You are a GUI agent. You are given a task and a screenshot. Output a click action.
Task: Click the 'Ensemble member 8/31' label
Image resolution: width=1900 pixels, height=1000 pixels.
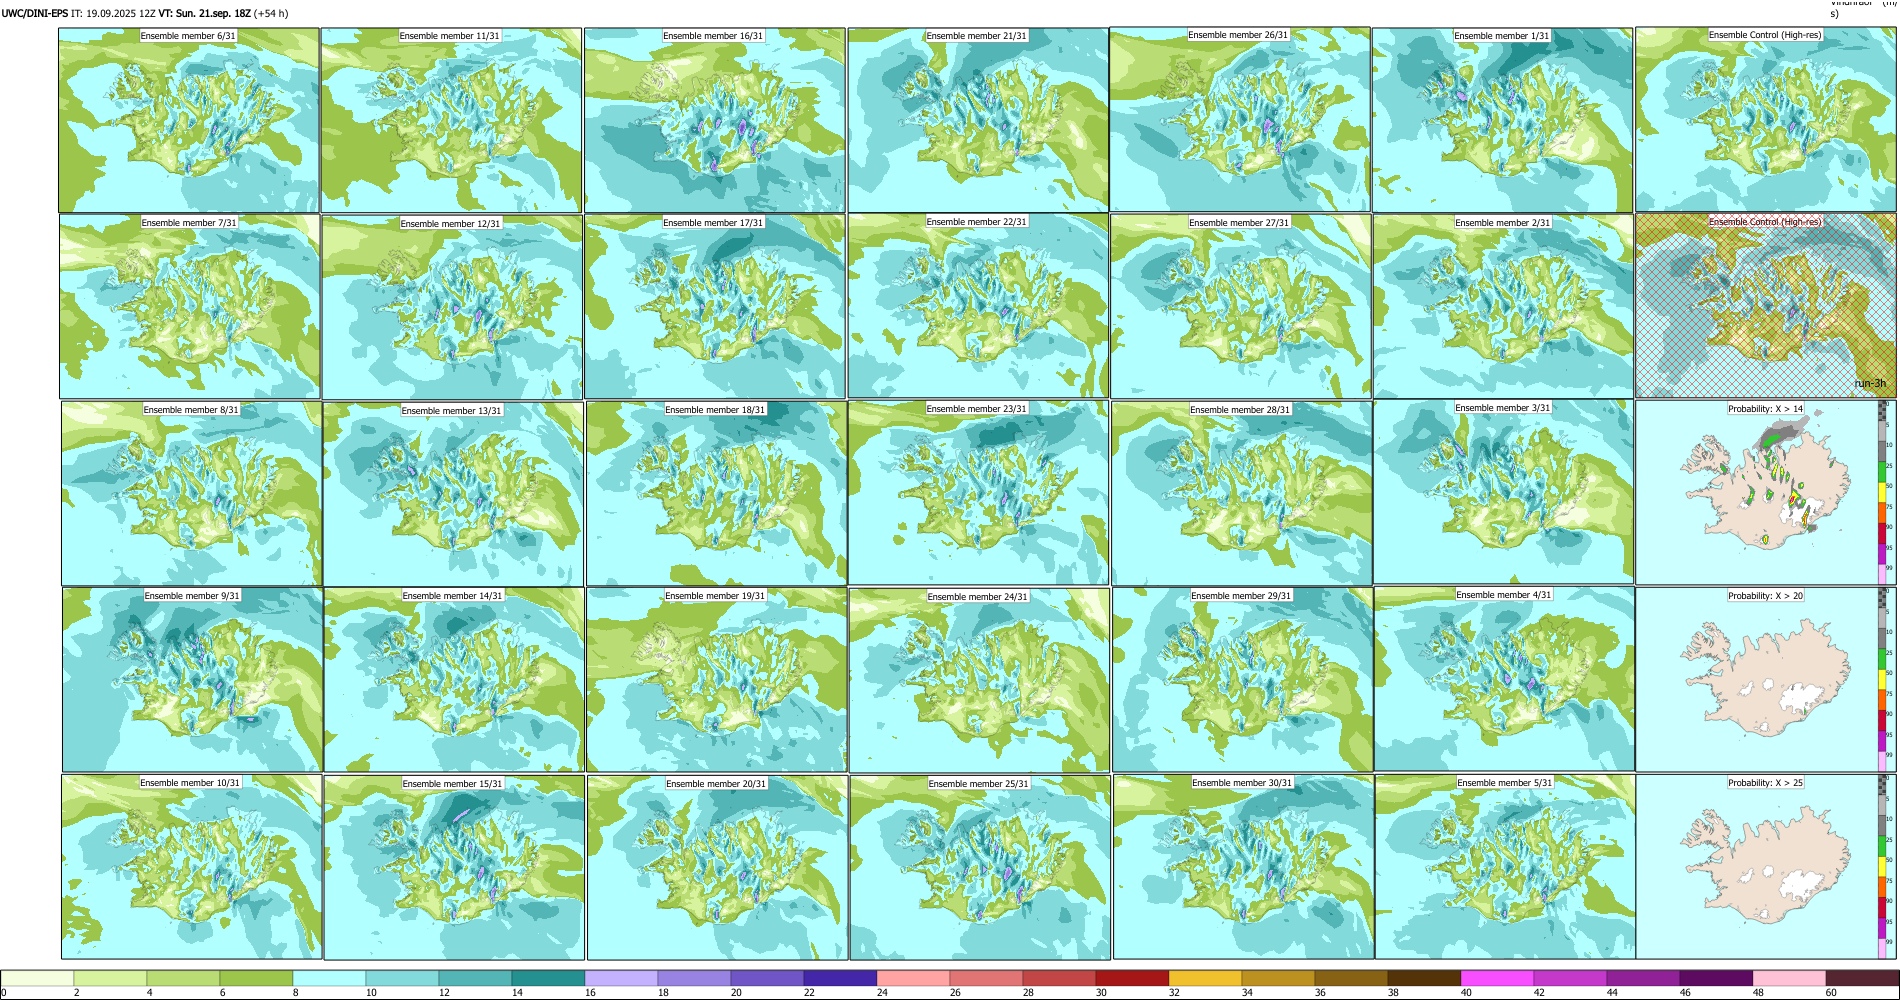(191, 409)
